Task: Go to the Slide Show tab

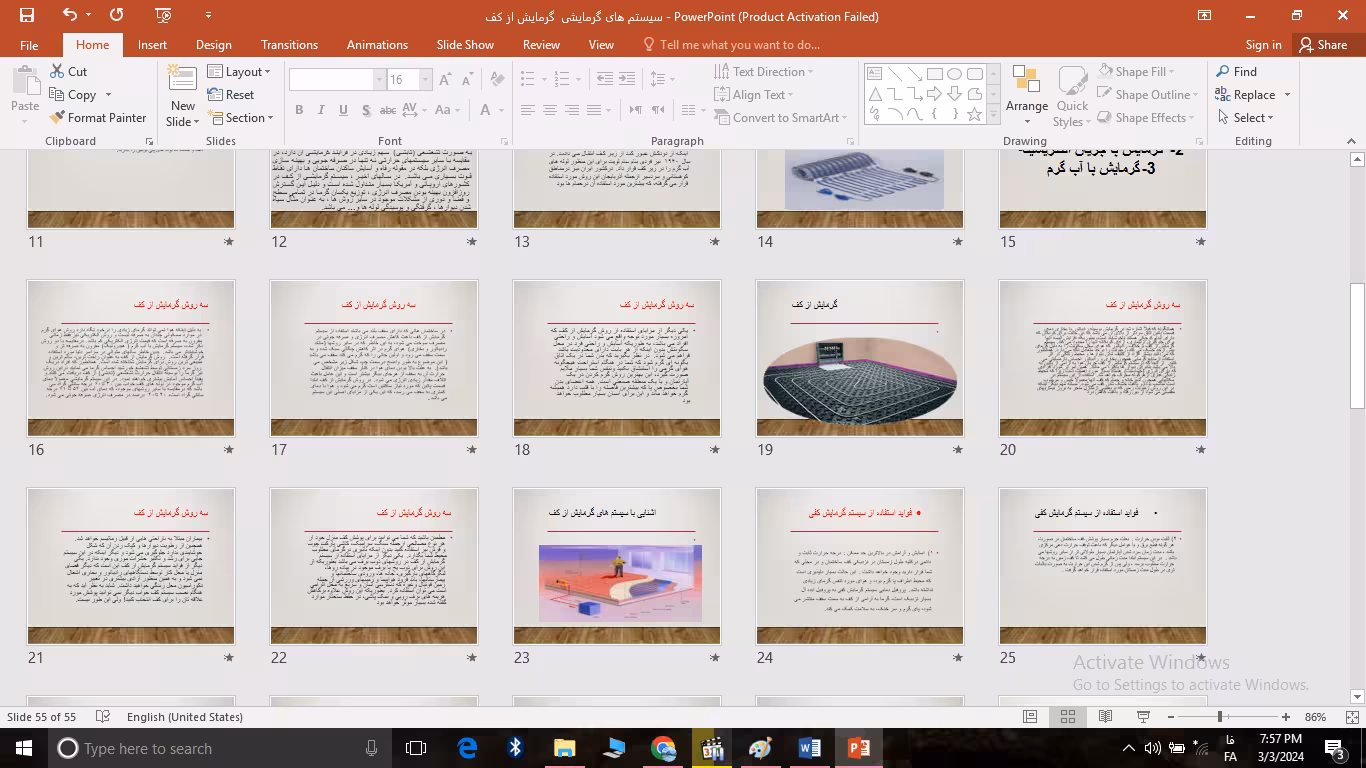Action: pos(465,45)
